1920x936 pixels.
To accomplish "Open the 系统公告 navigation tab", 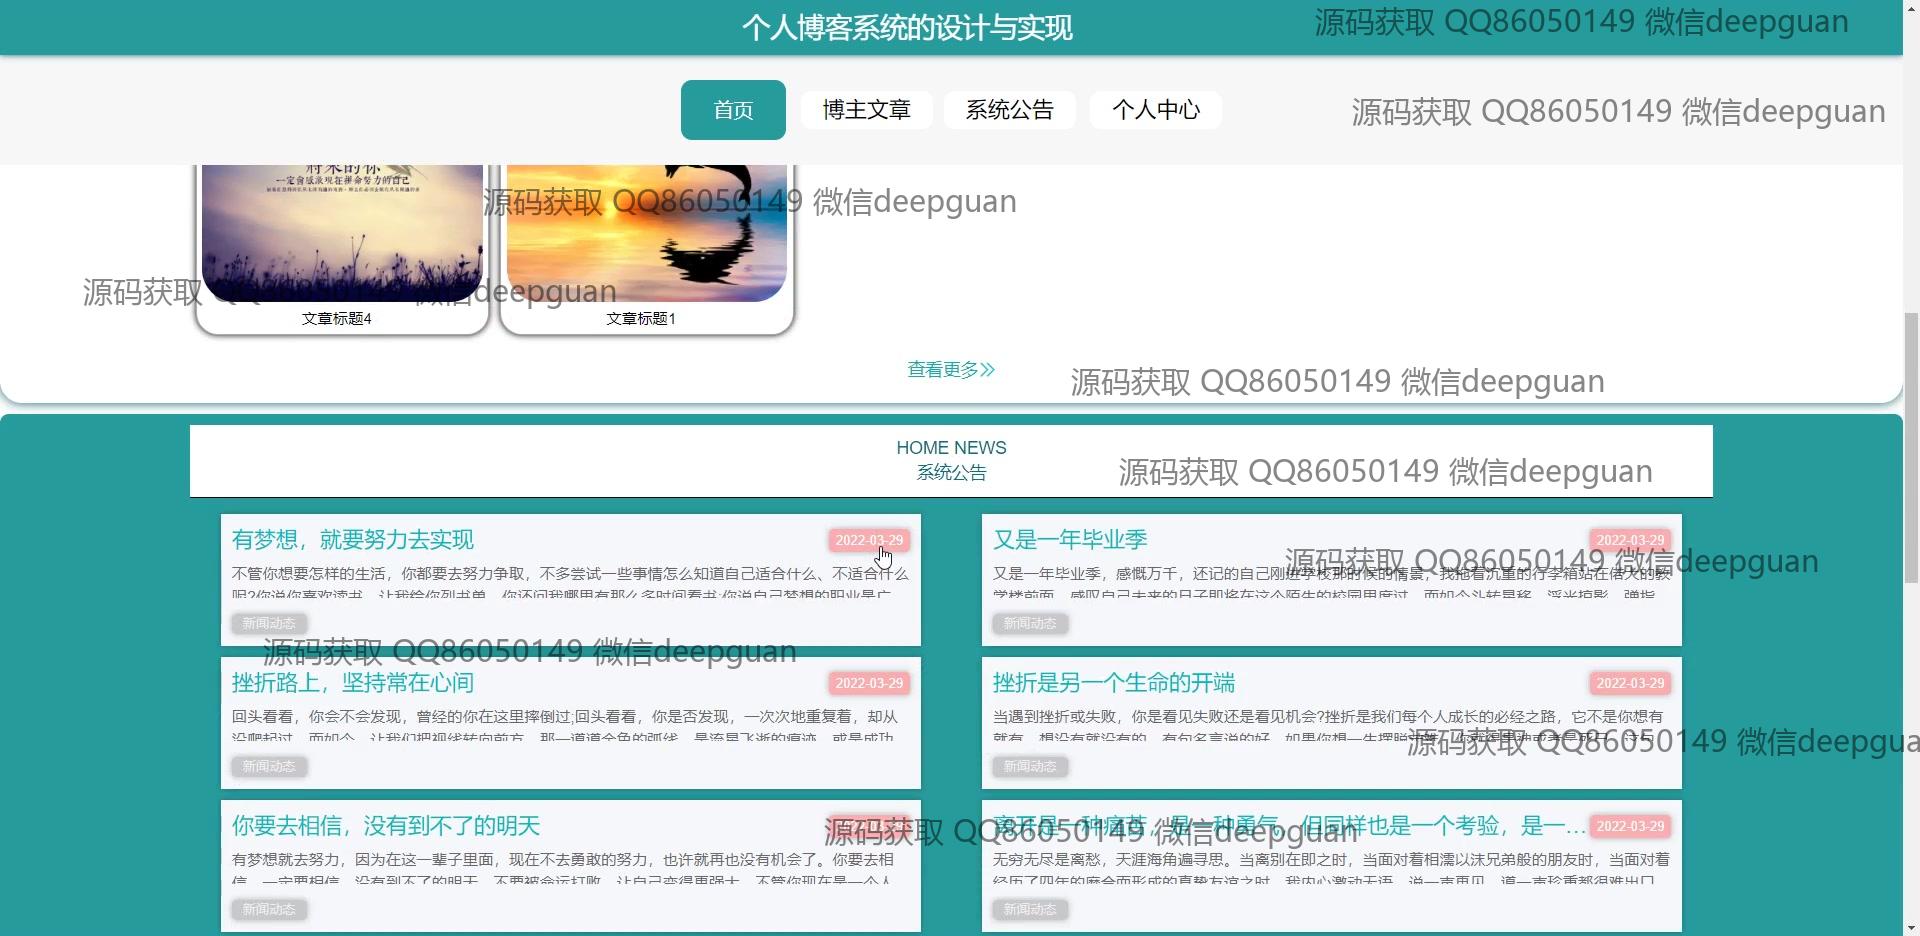I will [1009, 110].
